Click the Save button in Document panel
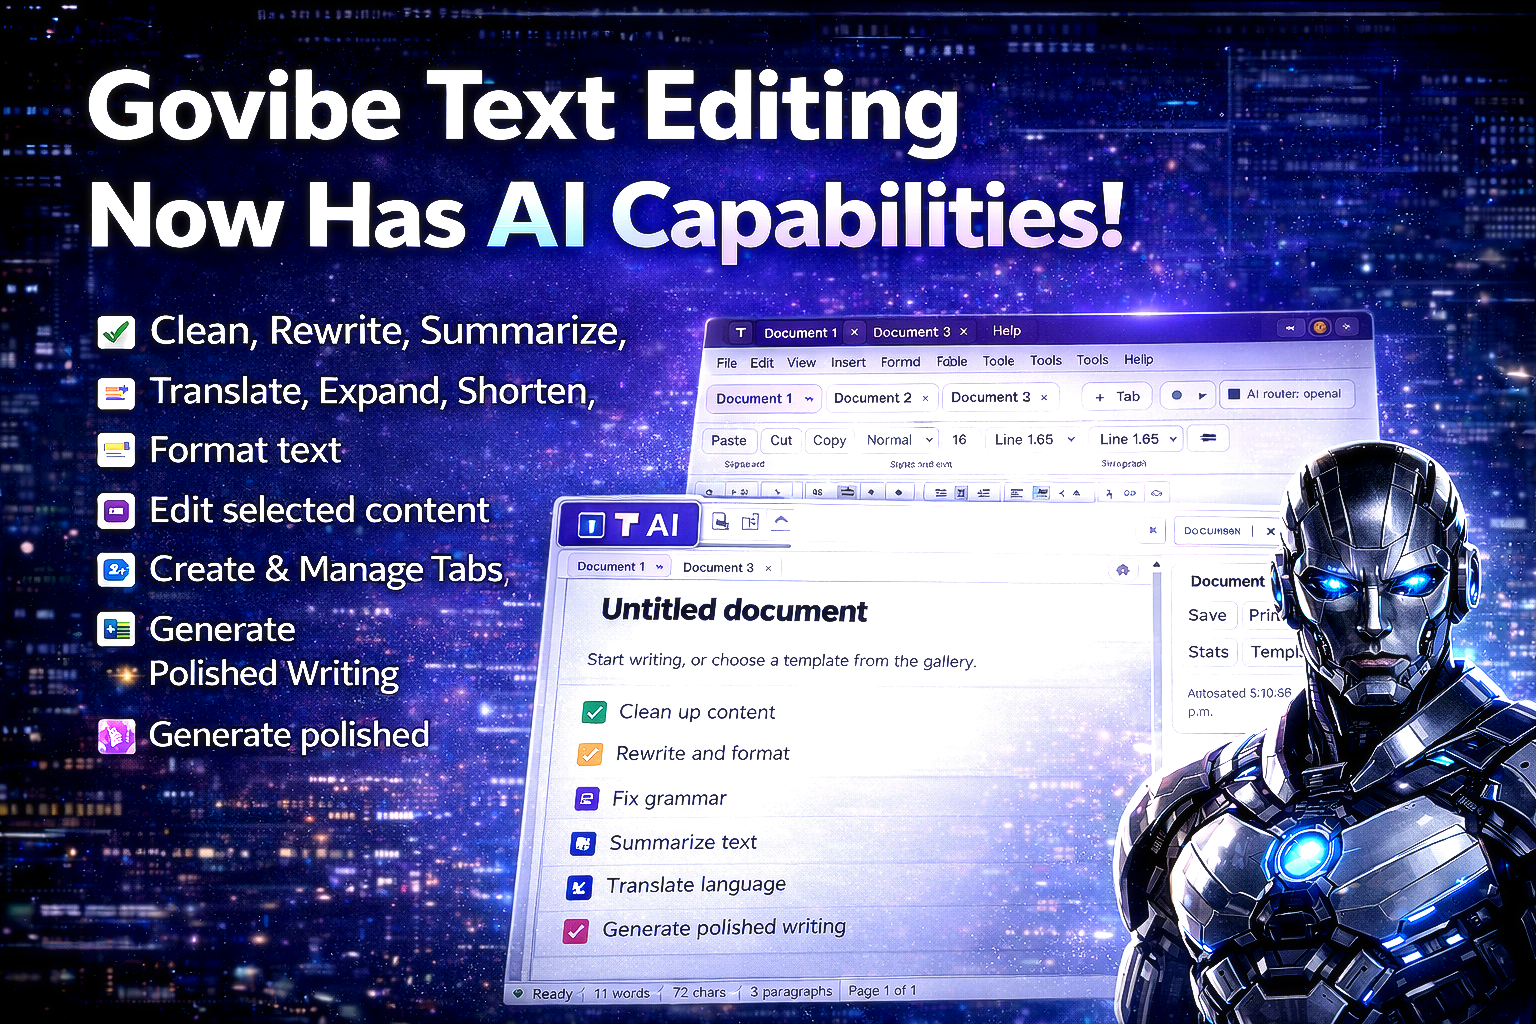The image size is (1536, 1024). click(x=1207, y=615)
